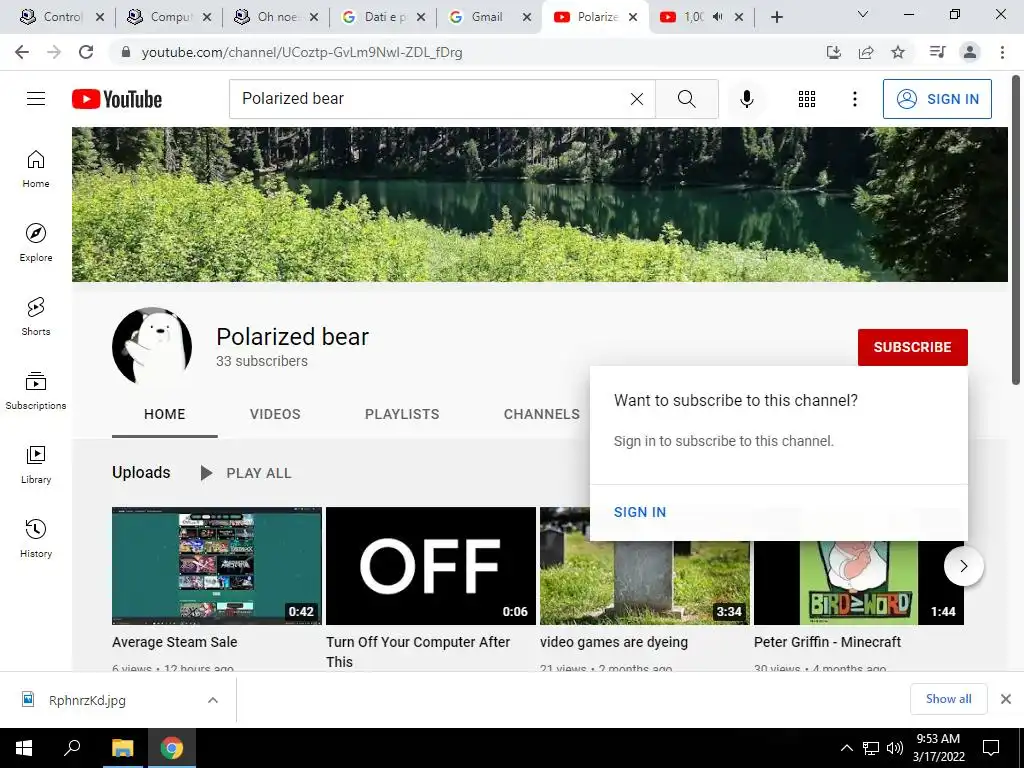The width and height of the screenshot is (1024, 768).
Task: Click the address bar URL
Action: pos(302,52)
